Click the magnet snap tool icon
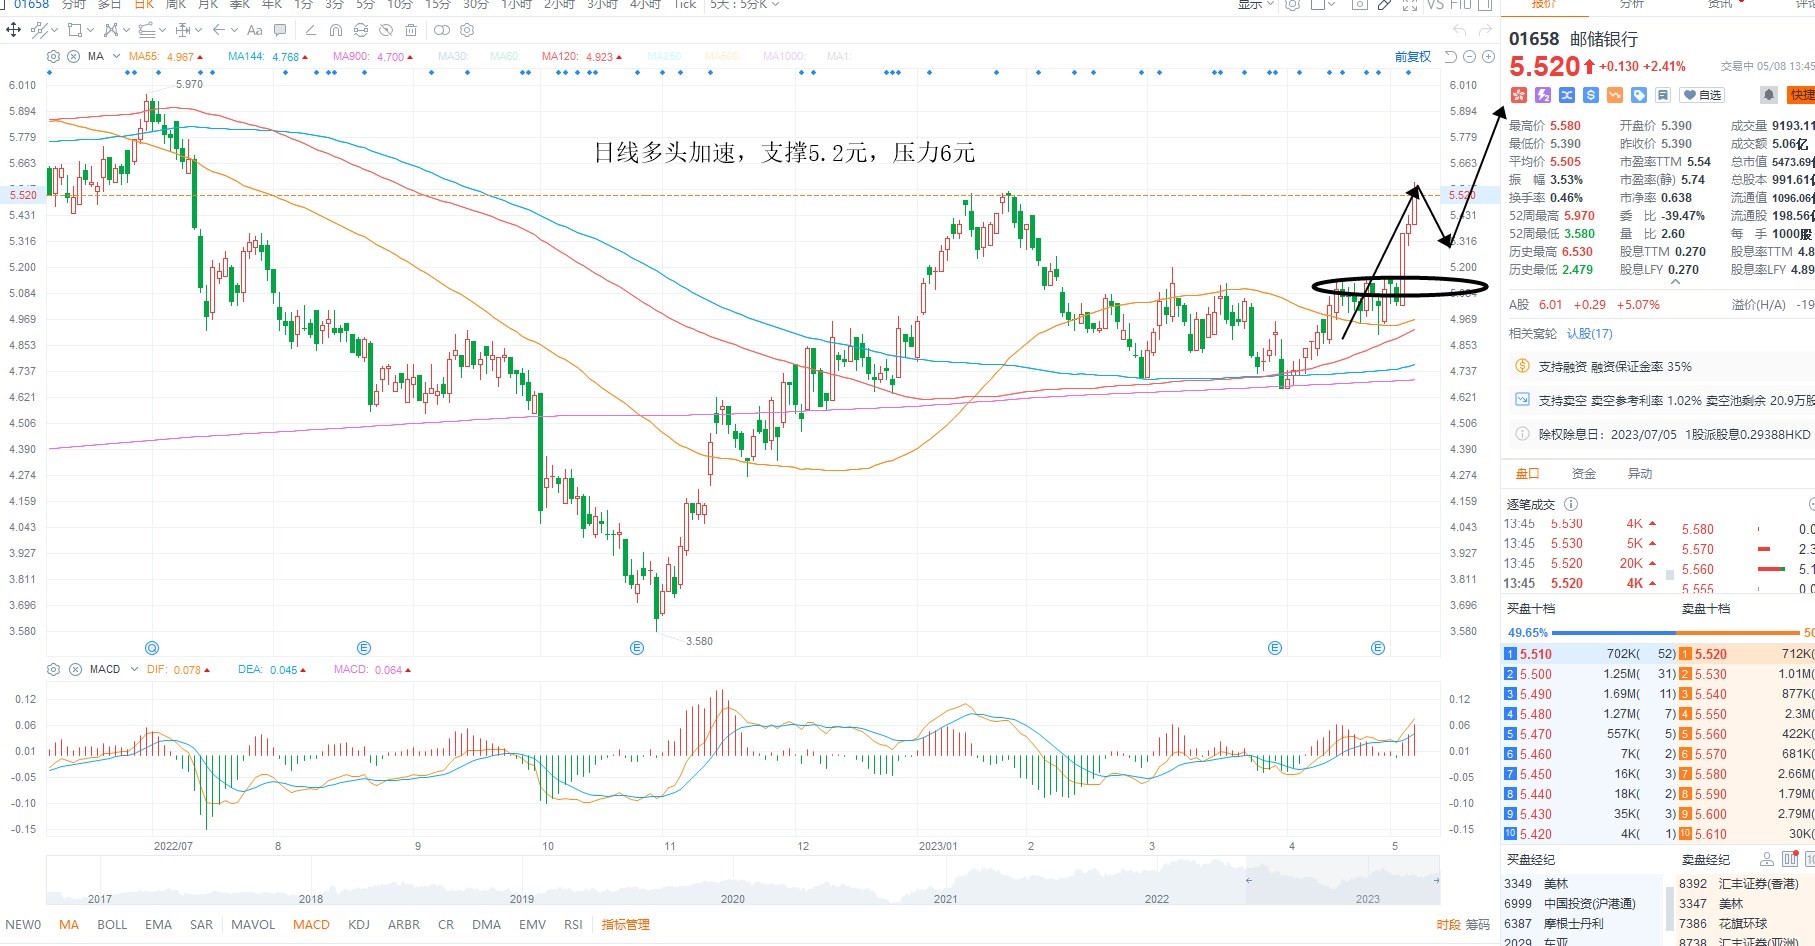The width and height of the screenshot is (1815, 946). click(336, 30)
